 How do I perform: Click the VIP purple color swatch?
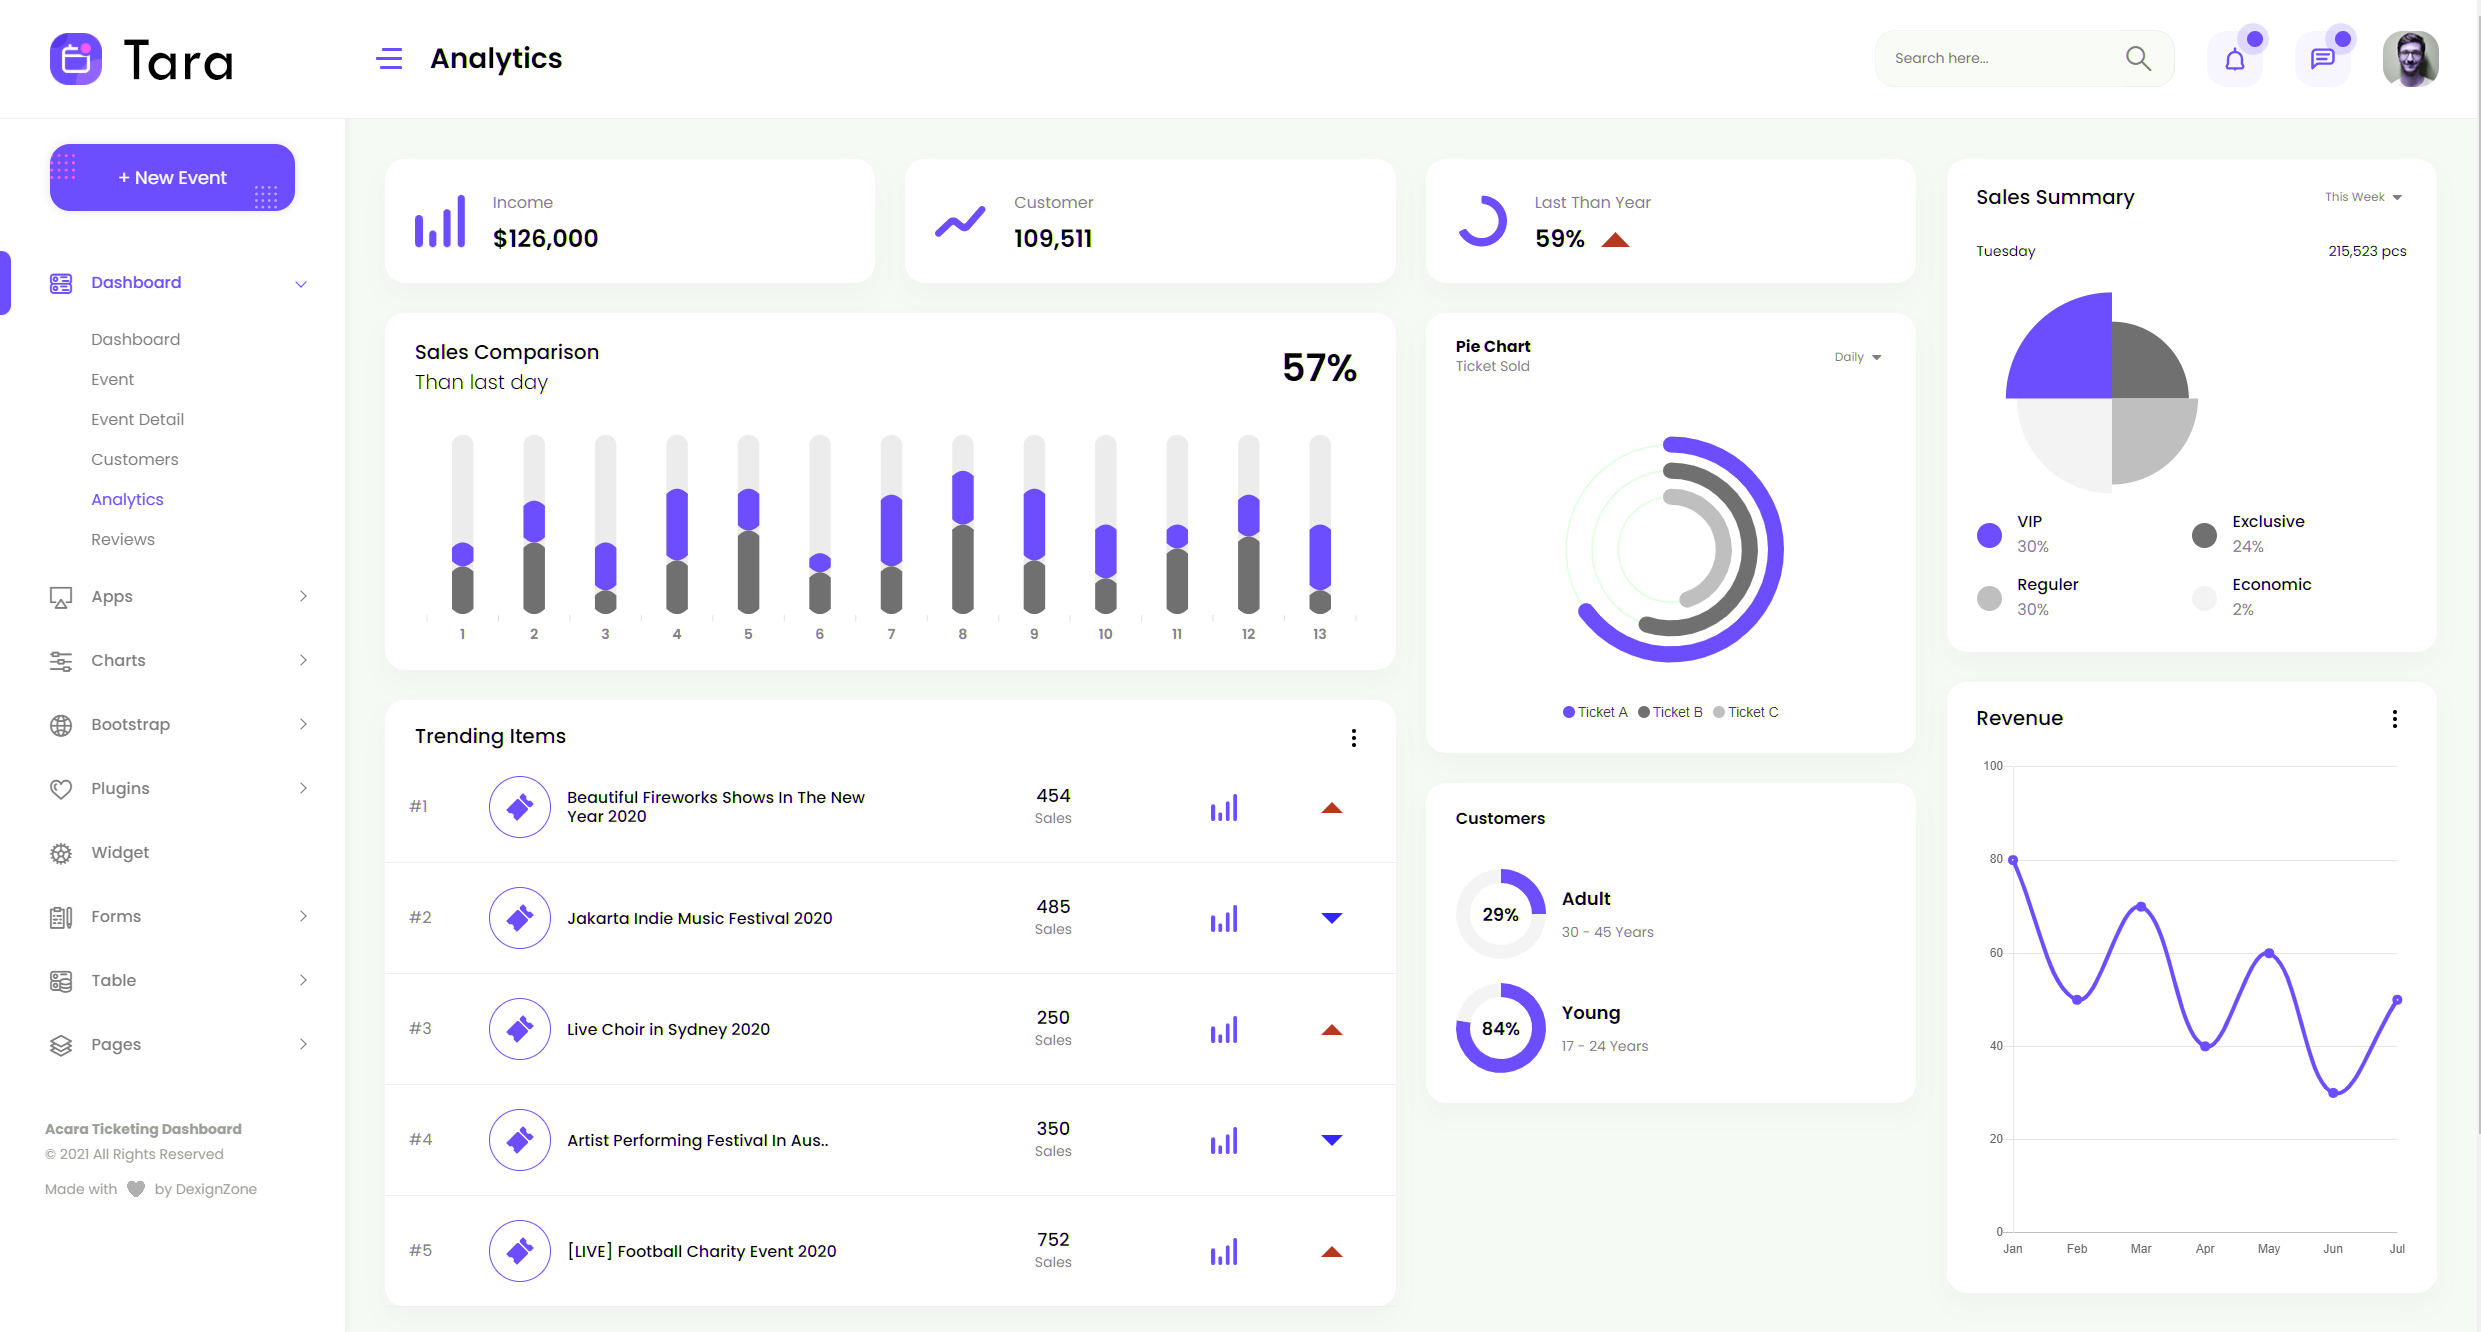(1990, 535)
